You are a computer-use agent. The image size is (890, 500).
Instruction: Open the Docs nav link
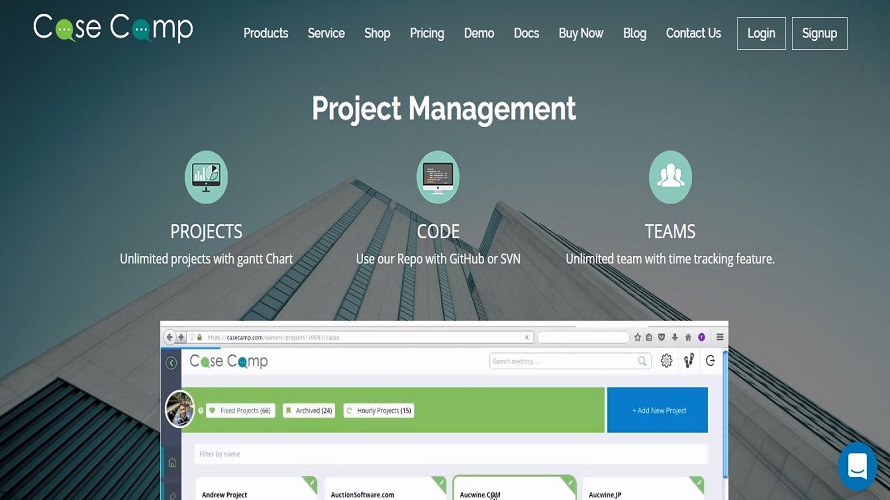(x=526, y=33)
